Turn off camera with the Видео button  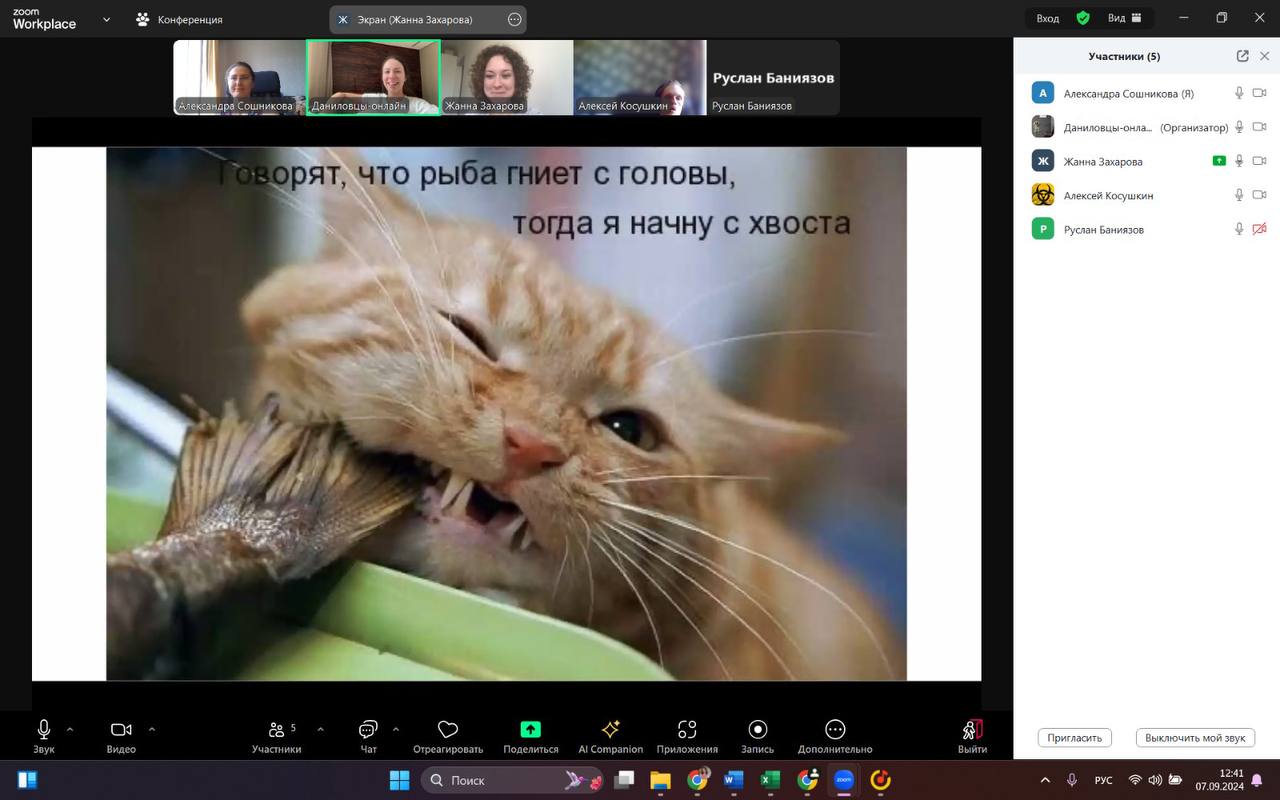pos(121,736)
